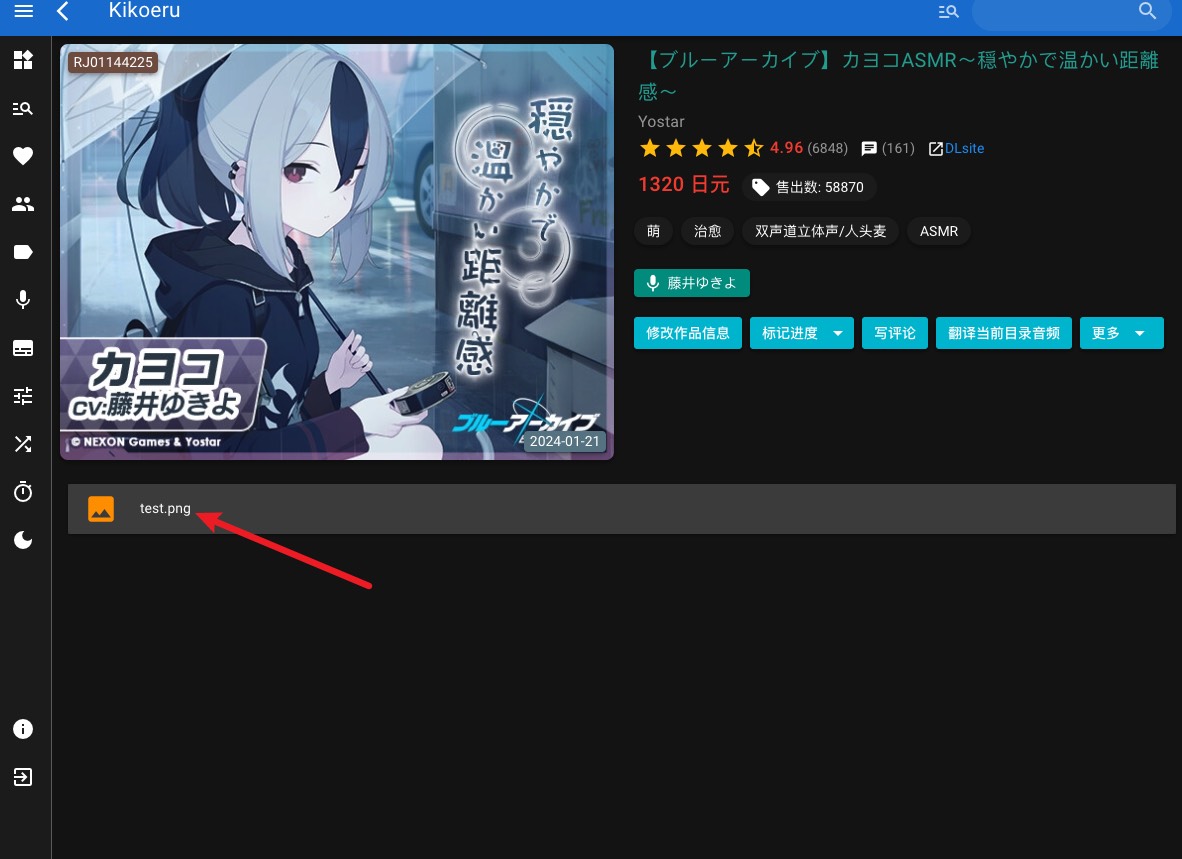Image resolution: width=1182 pixels, height=859 pixels.
Task: Select the ASMR tag chip
Action: pyautogui.click(x=938, y=231)
